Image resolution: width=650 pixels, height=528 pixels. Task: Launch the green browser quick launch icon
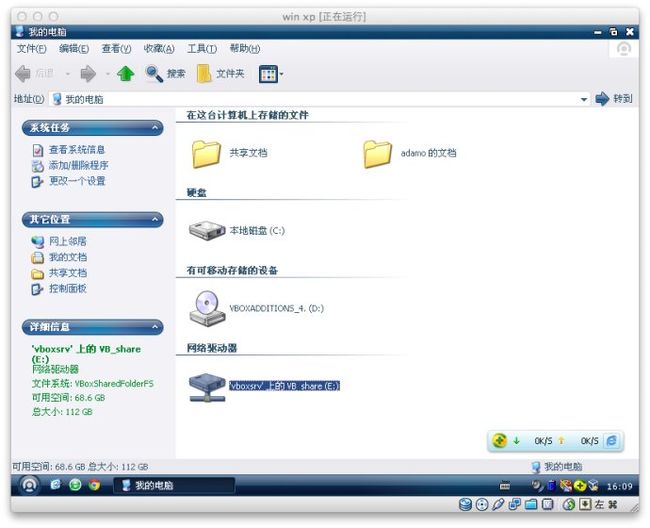coord(75,484)
